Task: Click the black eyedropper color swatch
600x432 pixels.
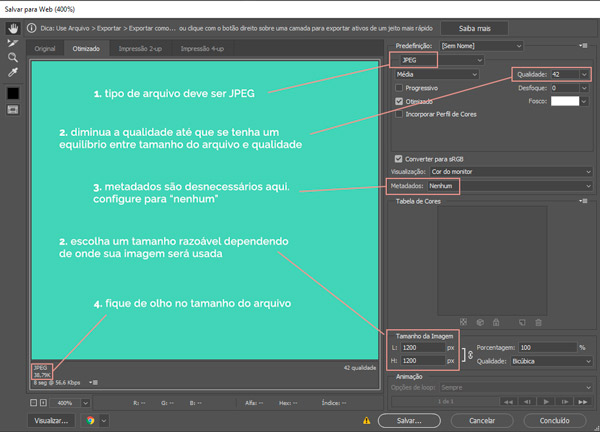Action: [13, 93]
